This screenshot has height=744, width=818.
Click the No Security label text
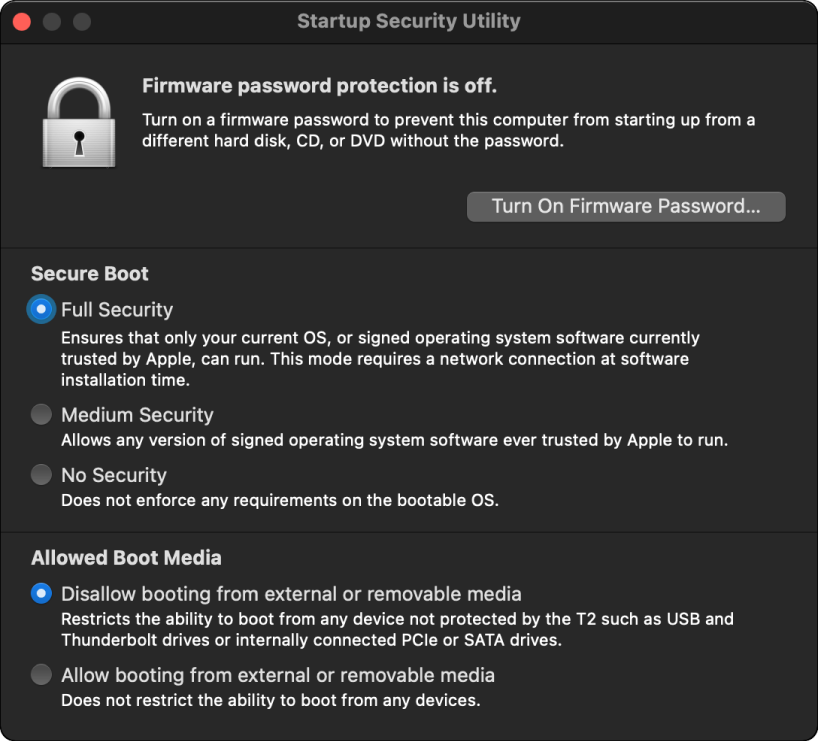click(x=116, y=474)
